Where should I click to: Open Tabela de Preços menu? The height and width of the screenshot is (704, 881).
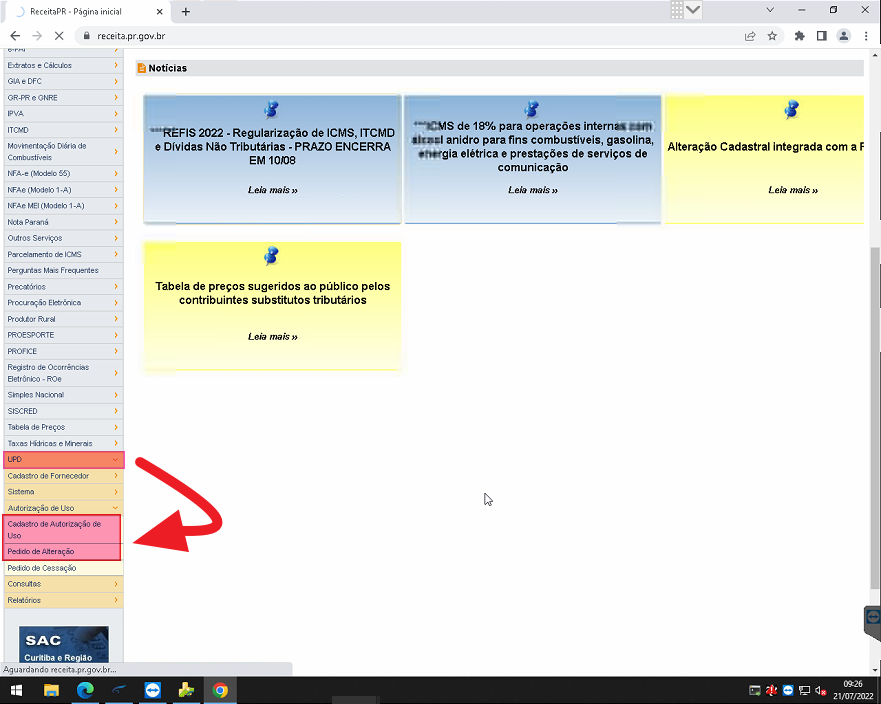(x=63, y=427)
